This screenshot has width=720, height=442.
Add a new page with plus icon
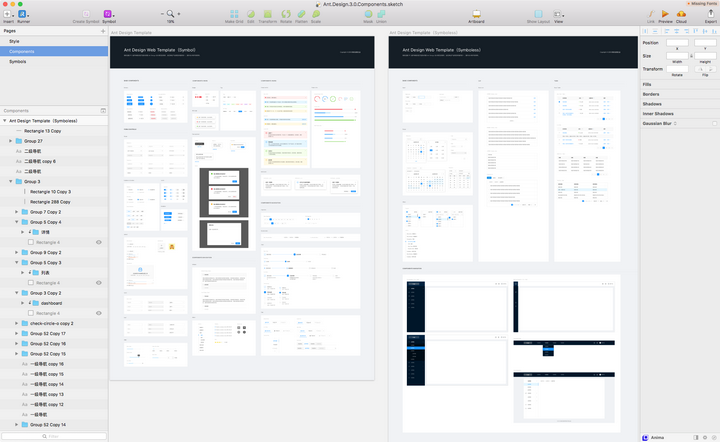[x=103, y=31]
